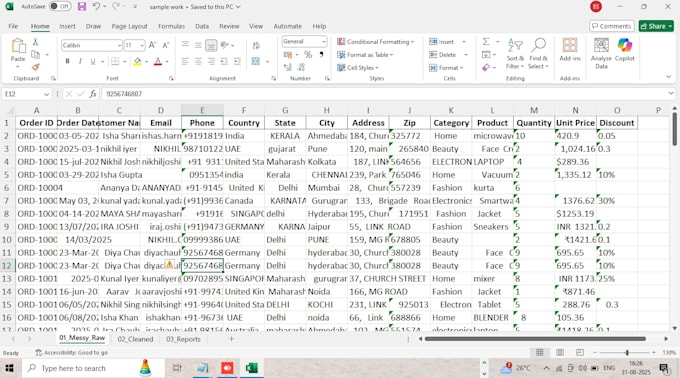Expand Format as Table menu
Screen dimensions: 680x378
365,55
